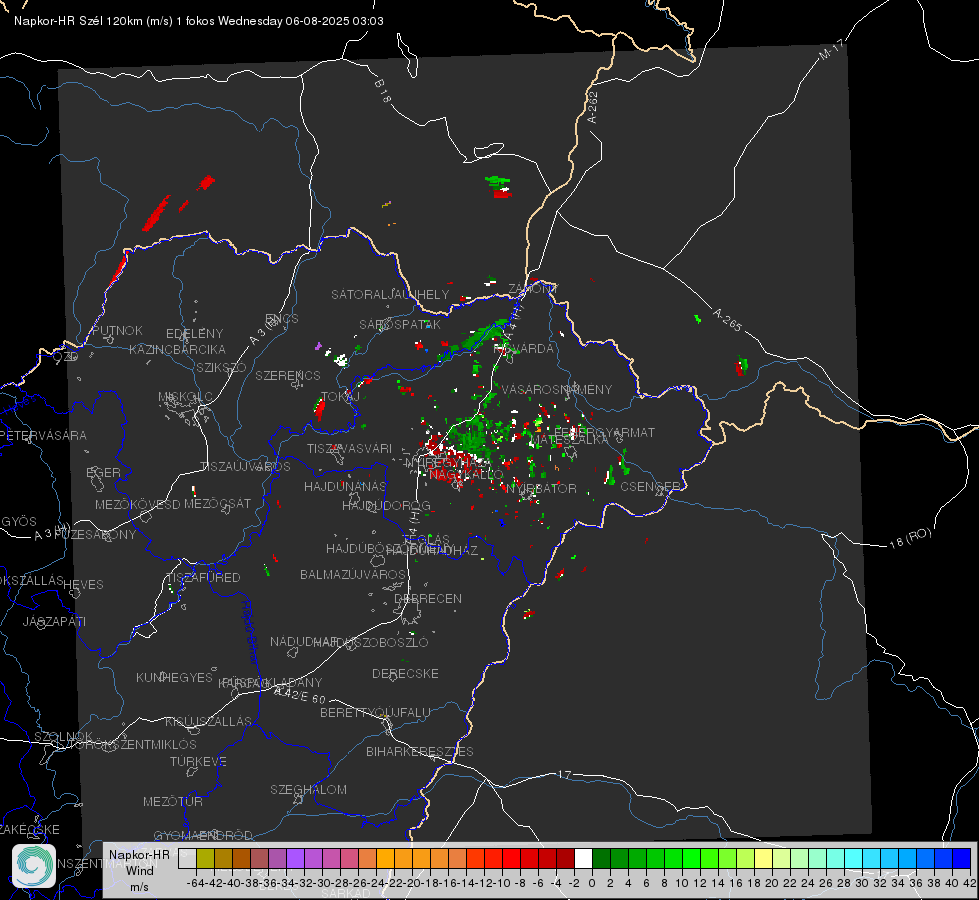Click the TISZAFÜRED label
The image size is (979, 900).
pyautogui.click(x=204, y=577)
